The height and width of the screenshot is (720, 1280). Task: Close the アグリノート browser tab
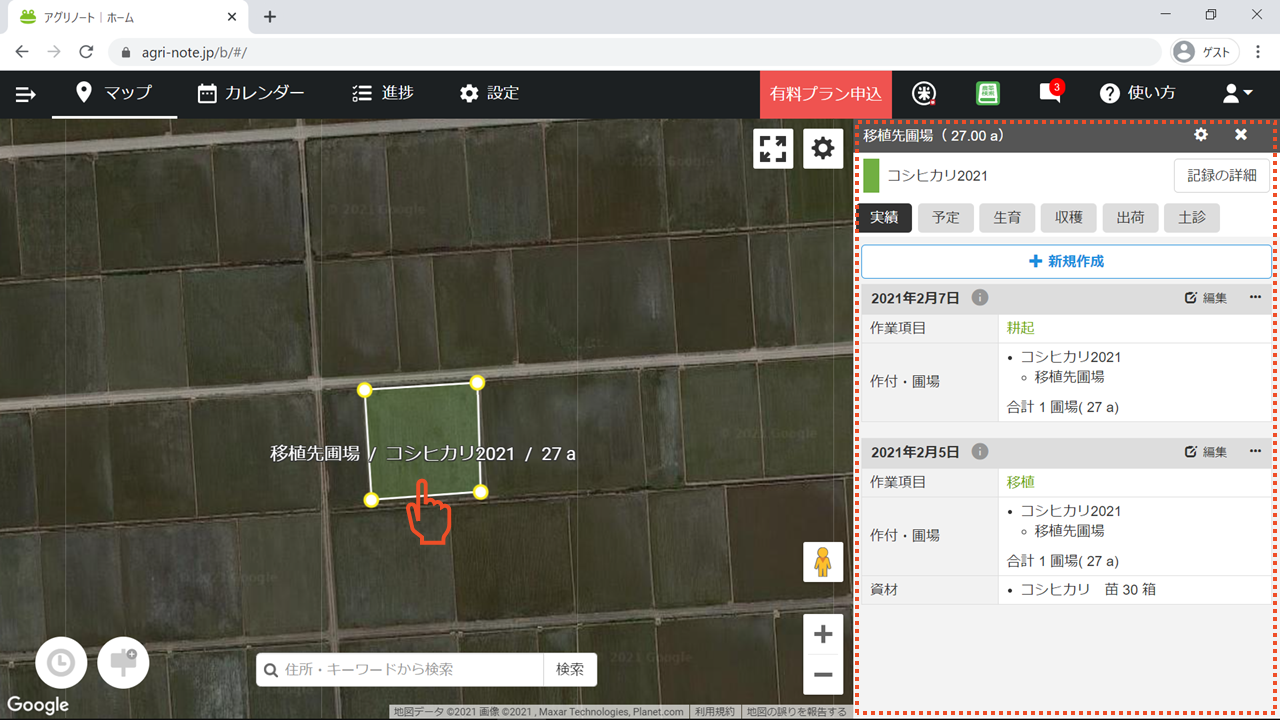coord(233,17)
